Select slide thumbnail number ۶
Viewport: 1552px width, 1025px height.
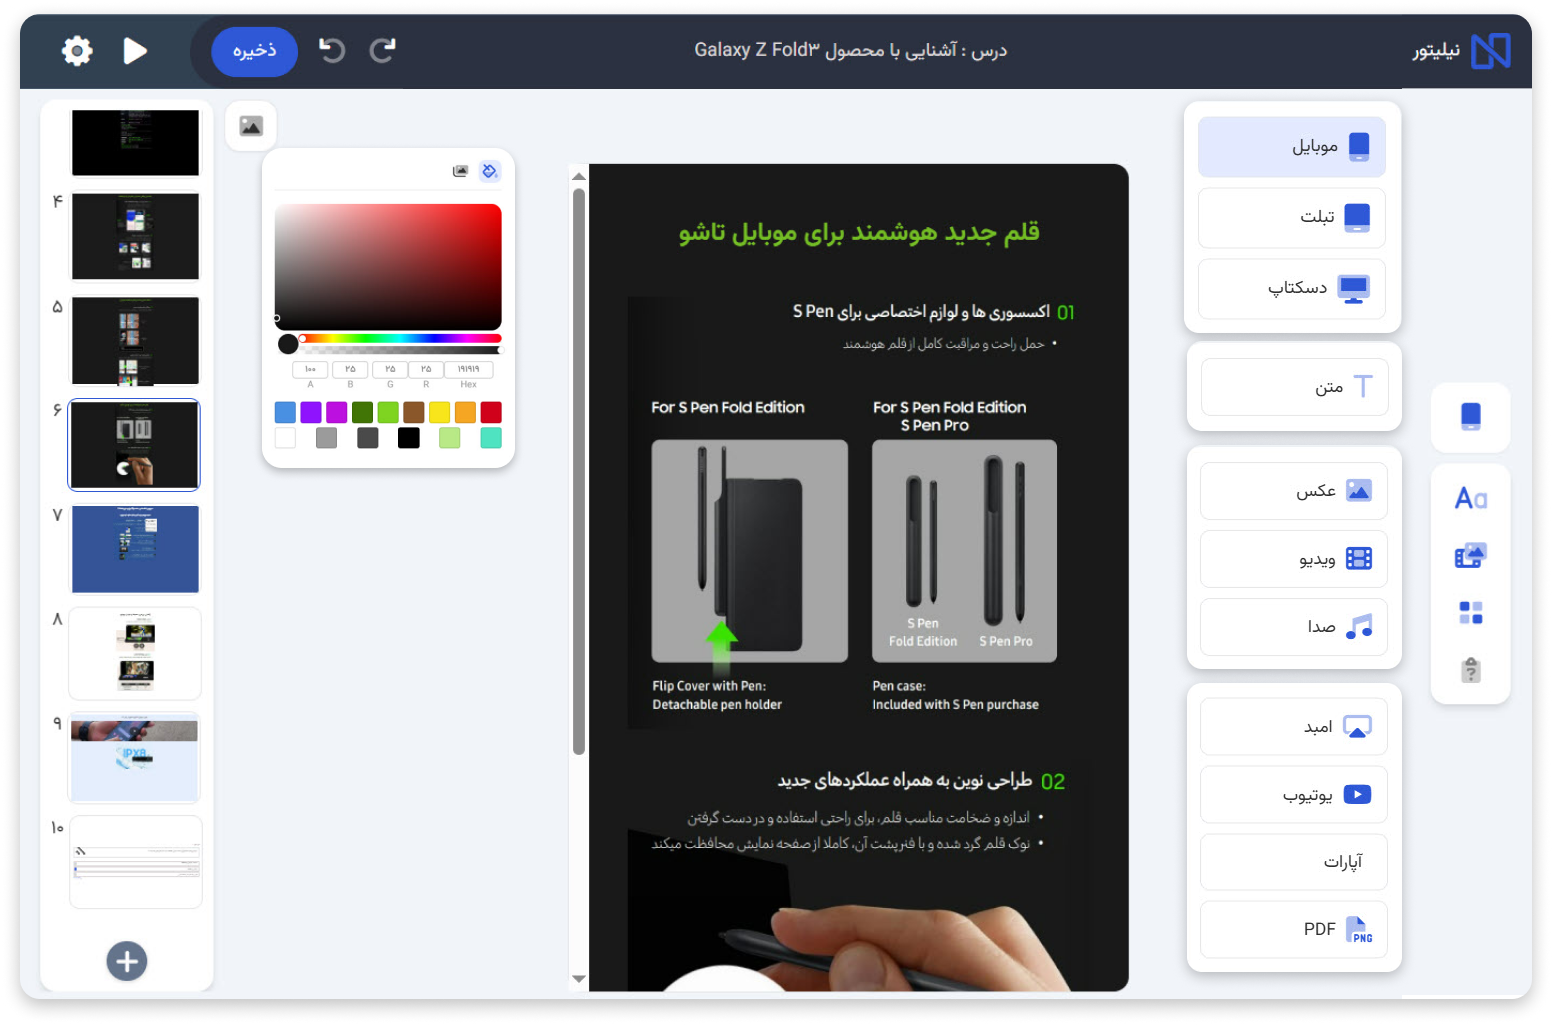[135, 445]
